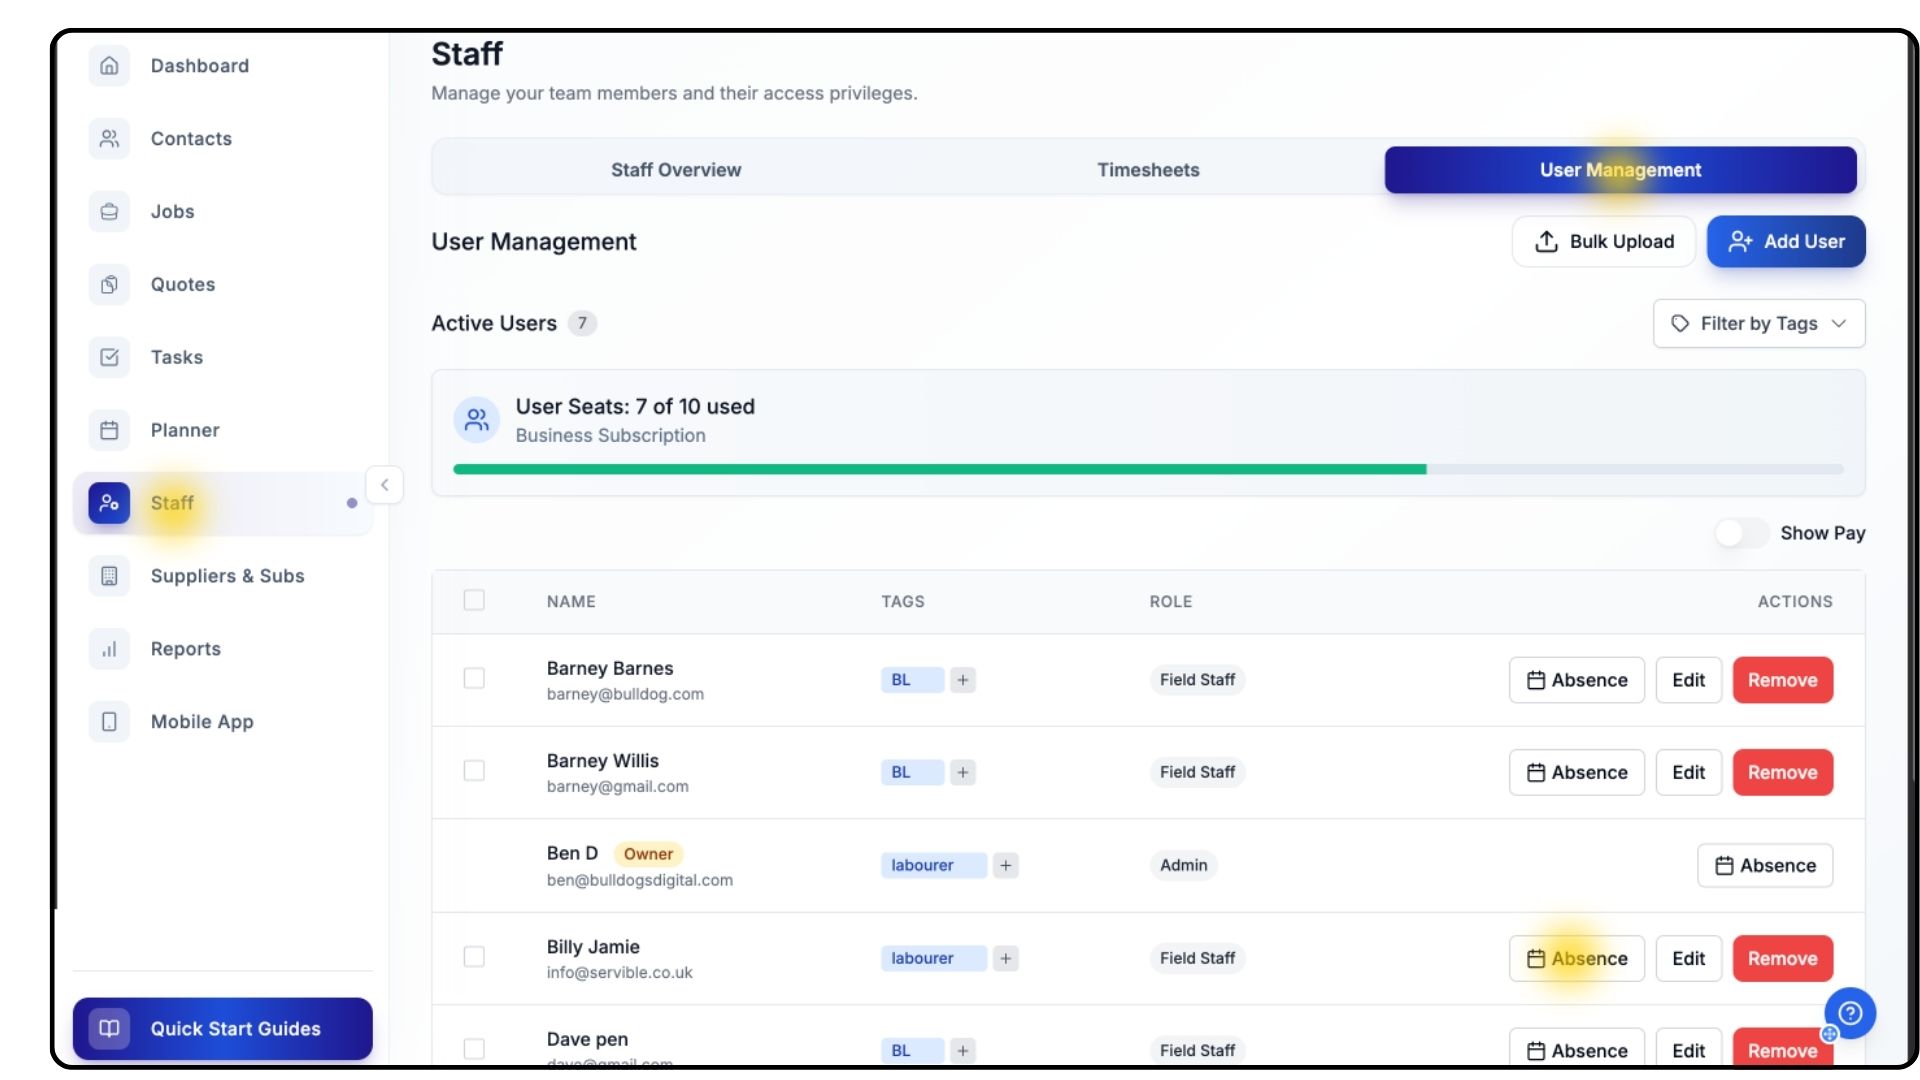This screenshot has width=1920, height=1080.
Task: Switch to the Timesheets tab
Action: (1147, 170)
